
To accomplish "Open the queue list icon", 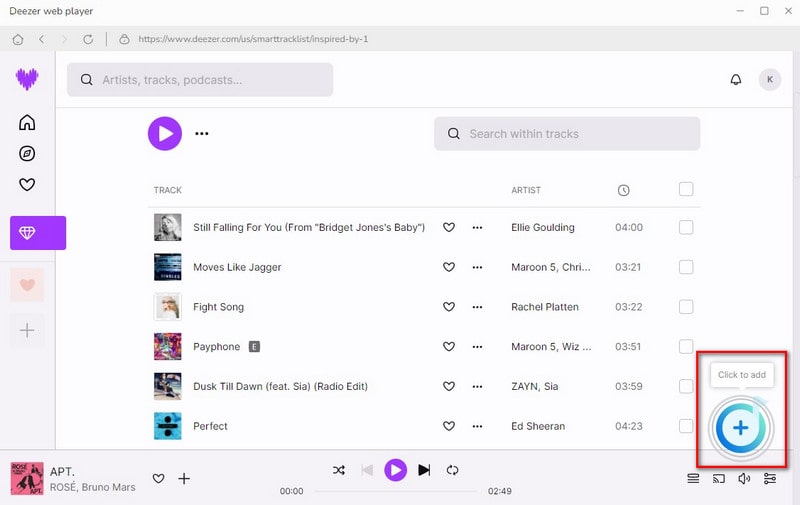I will tap(693, 478).
